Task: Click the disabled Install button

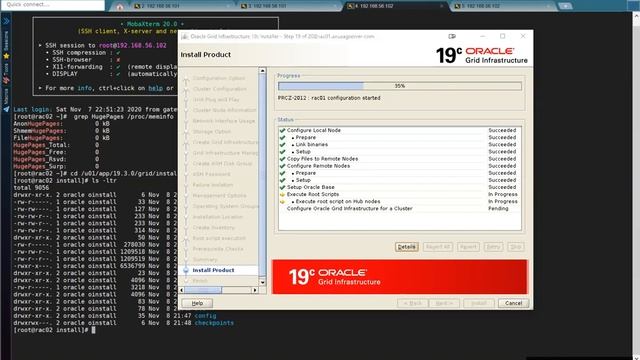Action: pos(479,303)
